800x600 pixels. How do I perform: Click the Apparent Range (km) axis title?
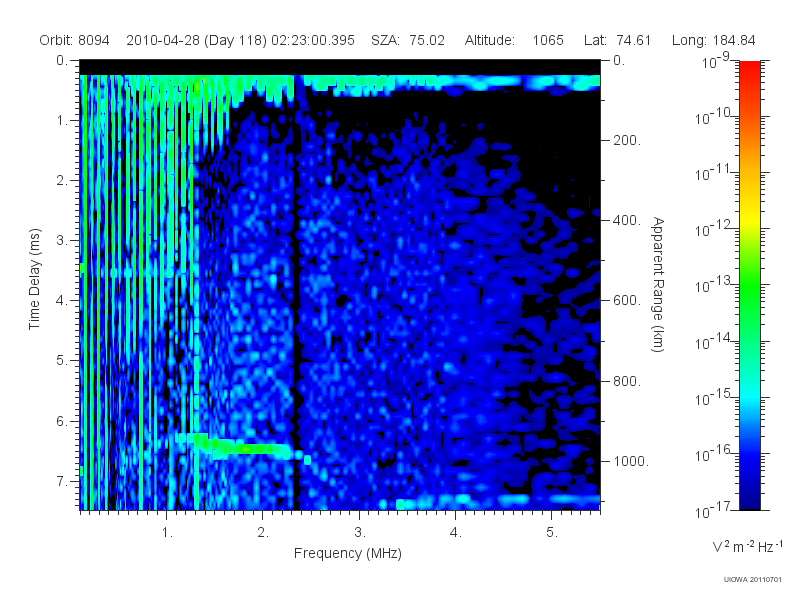coord(658,284)
